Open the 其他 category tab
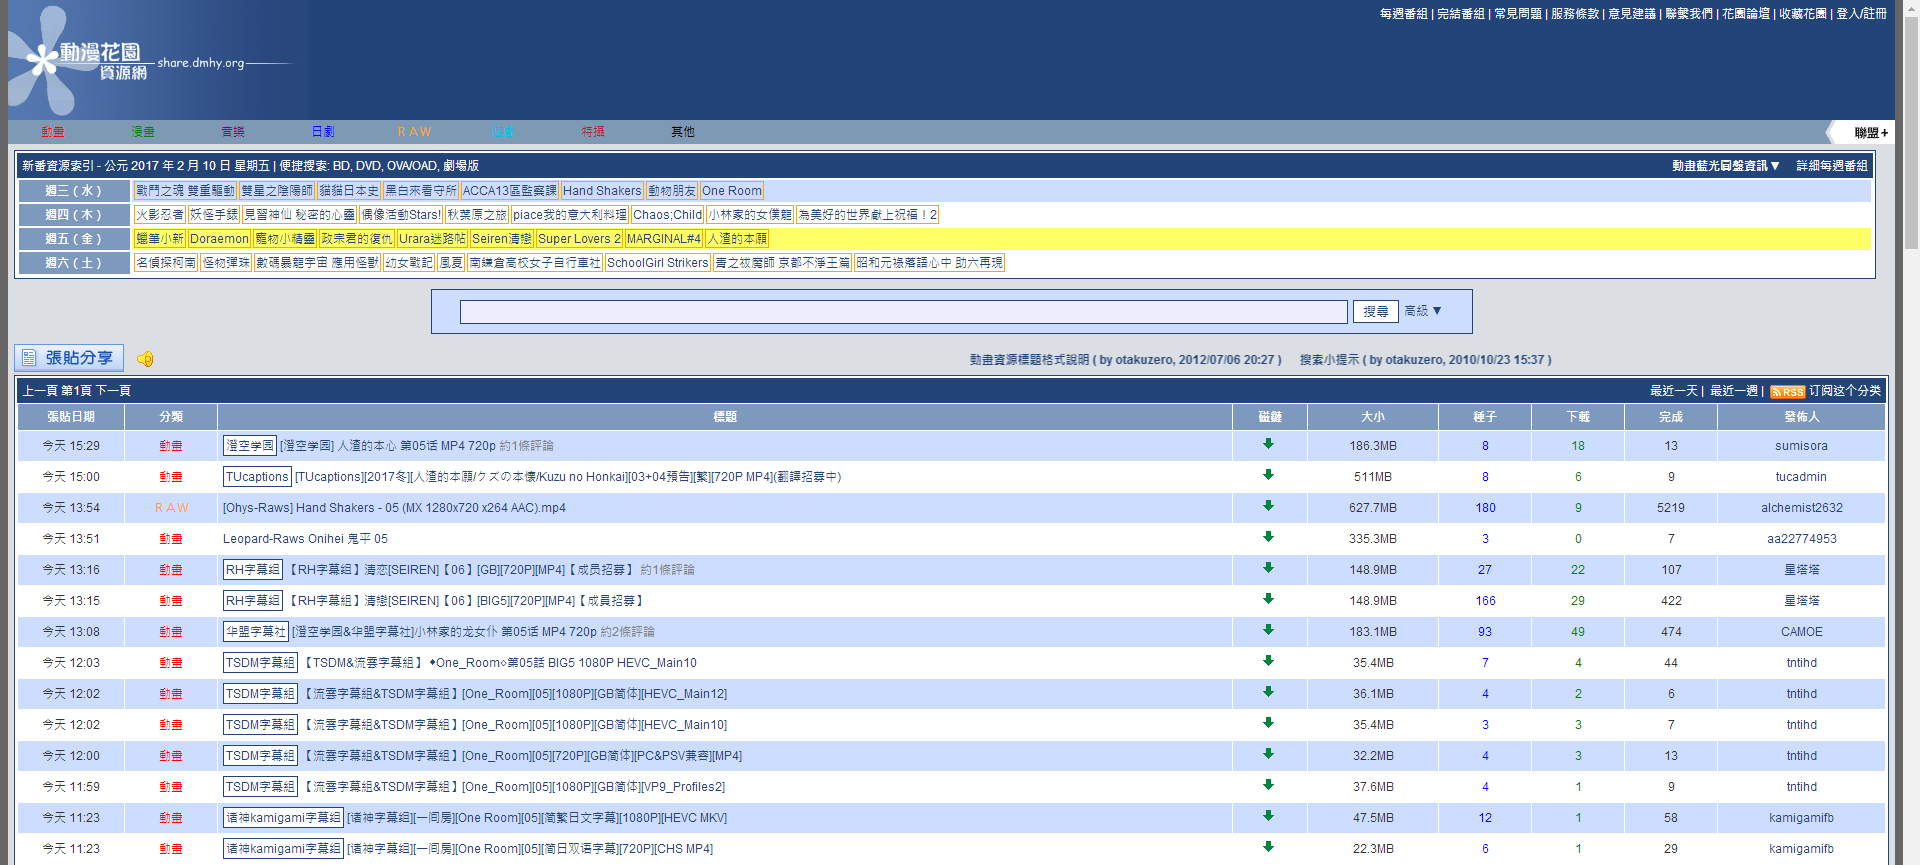The width and height of the screenshot is (1920, 865). 683,132
